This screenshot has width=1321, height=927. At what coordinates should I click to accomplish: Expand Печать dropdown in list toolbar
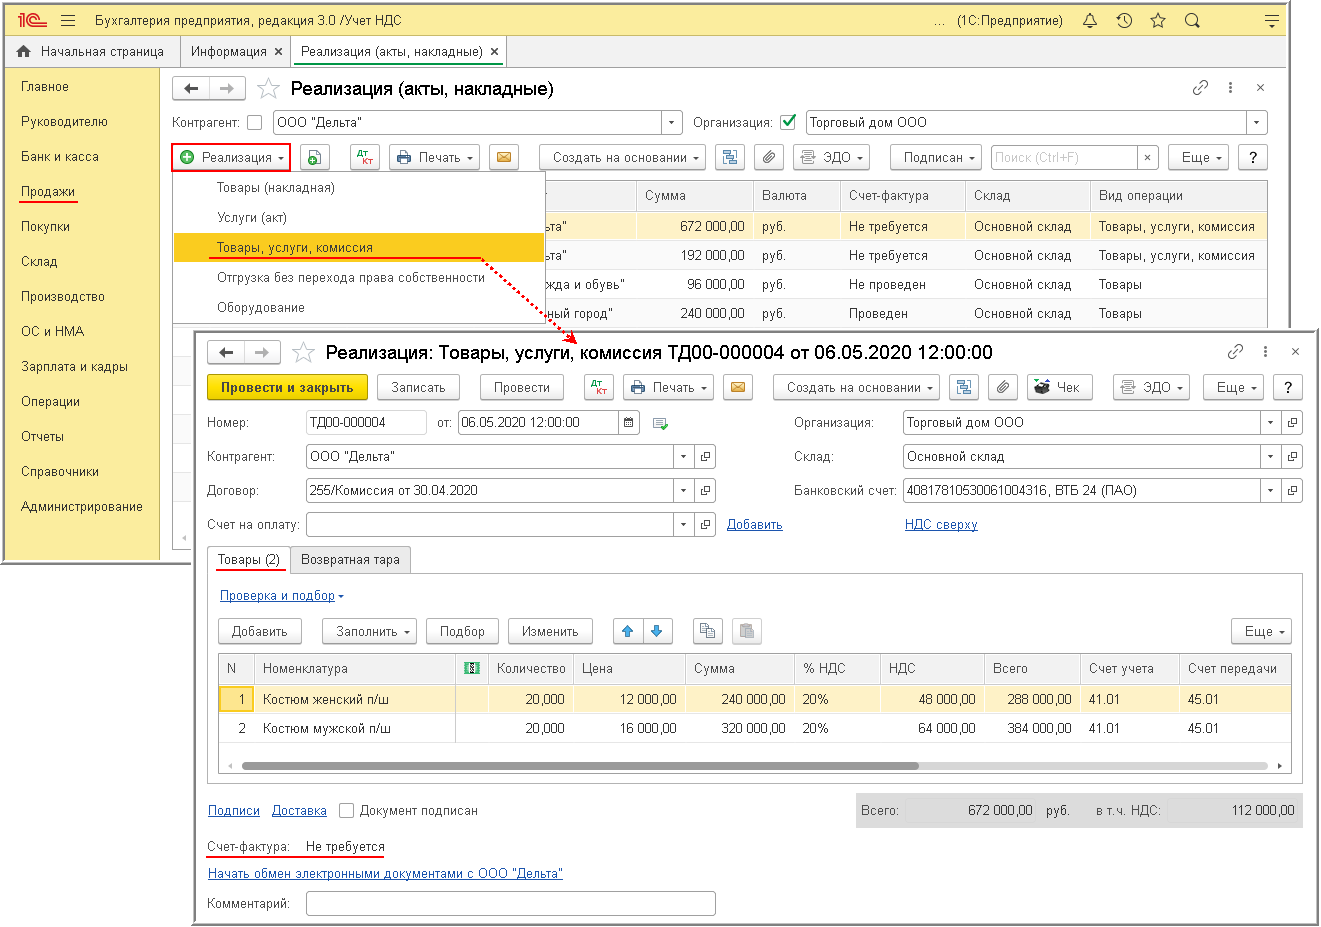[434, 157]
